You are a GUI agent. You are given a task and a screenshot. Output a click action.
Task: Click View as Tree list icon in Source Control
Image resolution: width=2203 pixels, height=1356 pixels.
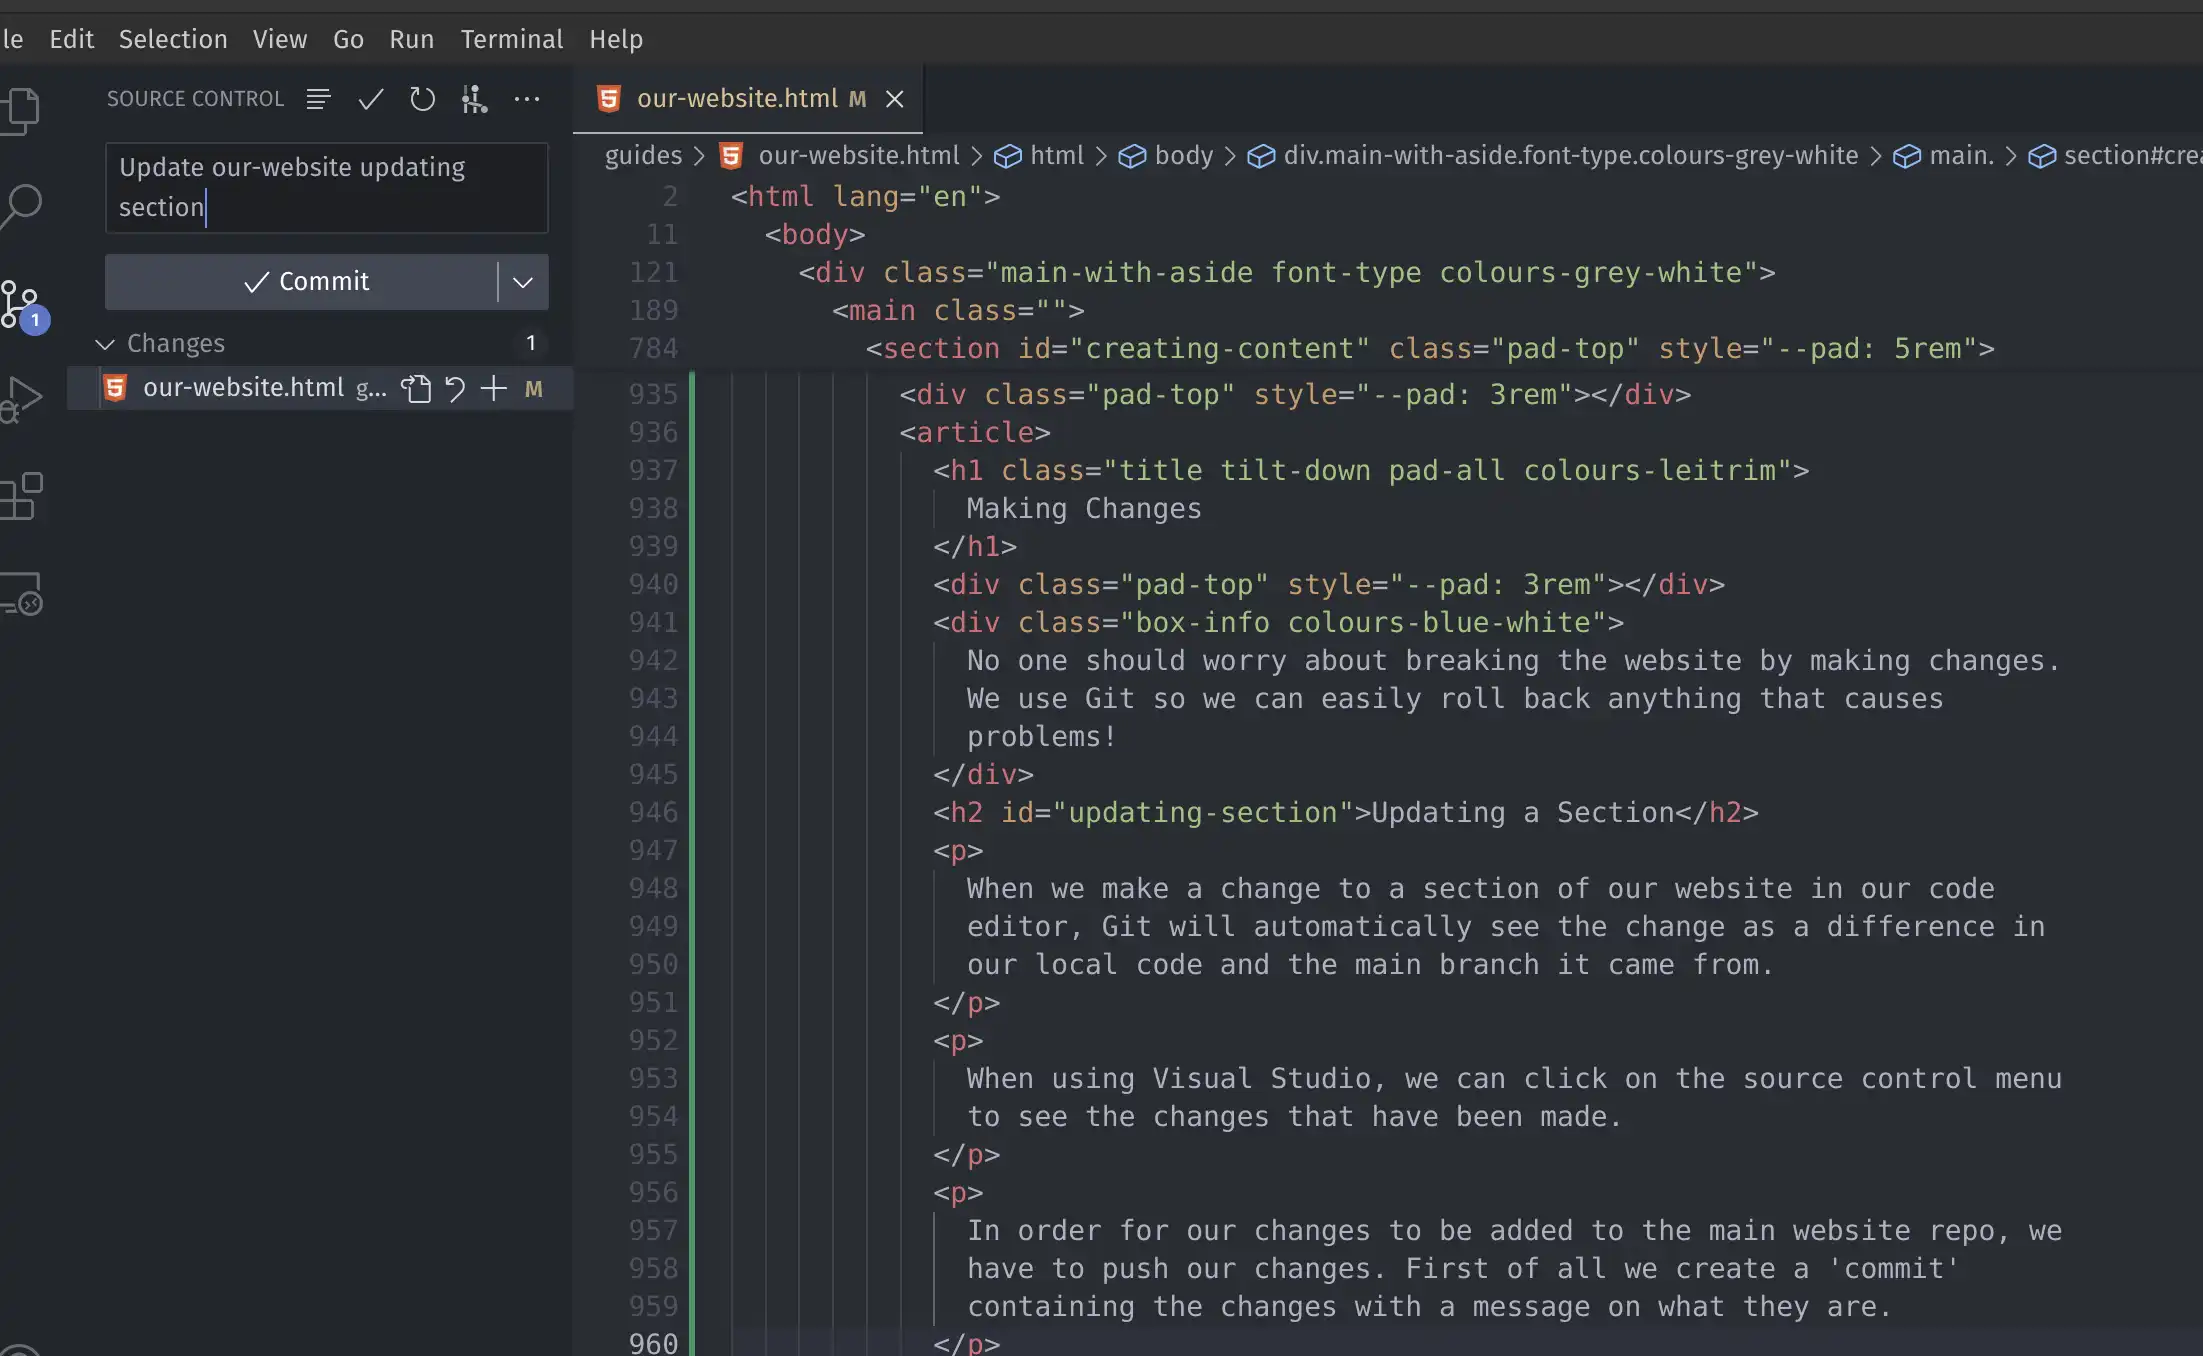tap(318, 99)
